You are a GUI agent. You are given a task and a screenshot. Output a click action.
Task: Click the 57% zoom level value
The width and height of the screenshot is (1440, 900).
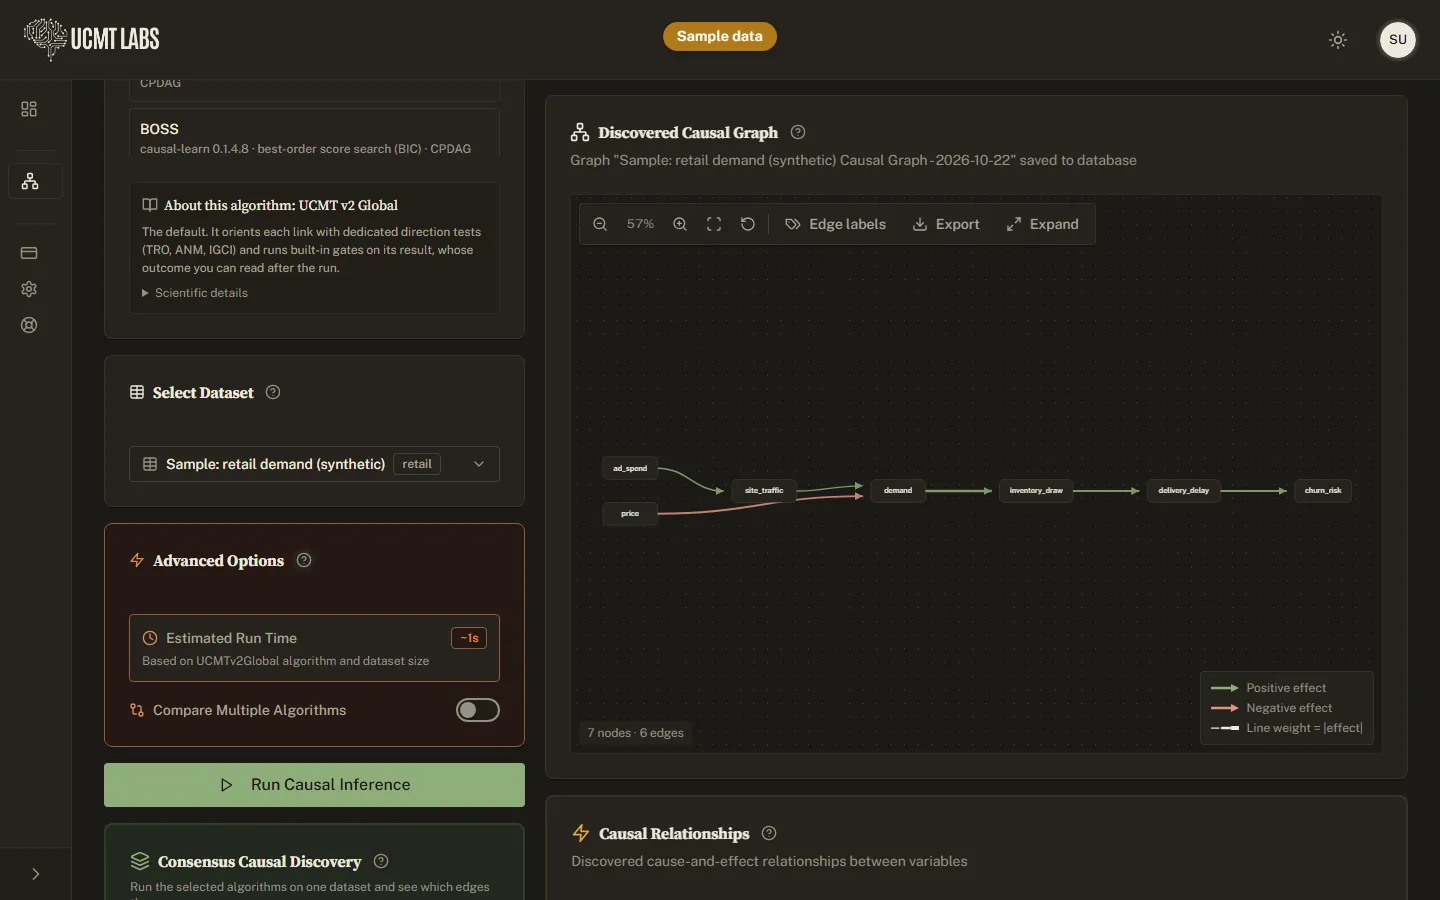click(x=640, y=224)
